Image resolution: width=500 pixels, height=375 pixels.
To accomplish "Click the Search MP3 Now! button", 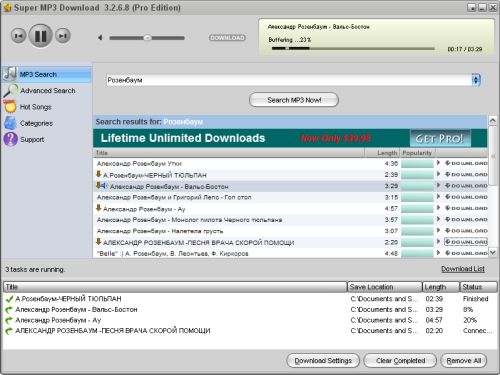I will (x=294, y=100).
